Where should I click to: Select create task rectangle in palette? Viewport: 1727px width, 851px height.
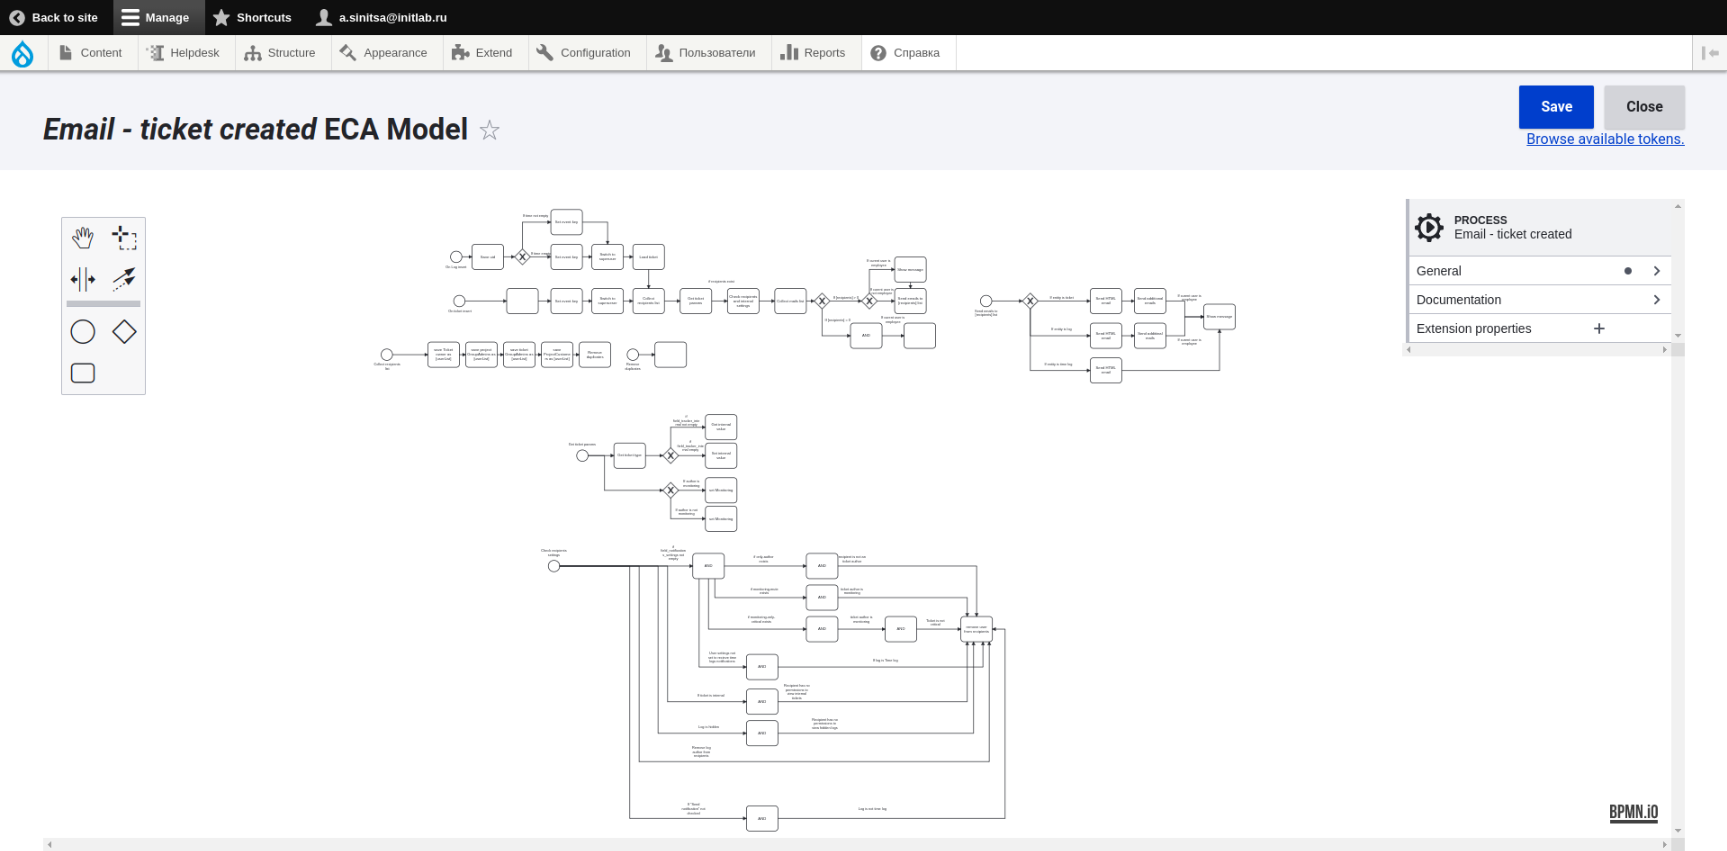83,373
